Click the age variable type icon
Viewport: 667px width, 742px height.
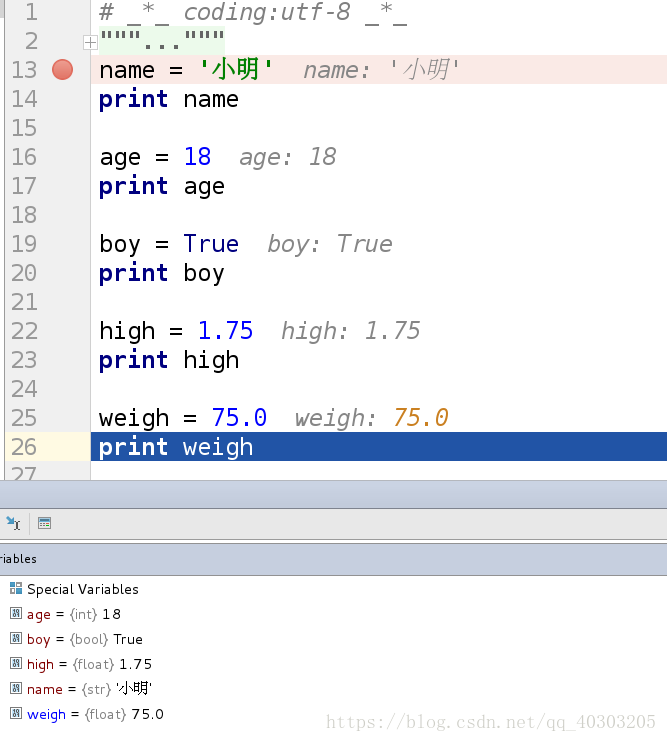click(16, 614)
